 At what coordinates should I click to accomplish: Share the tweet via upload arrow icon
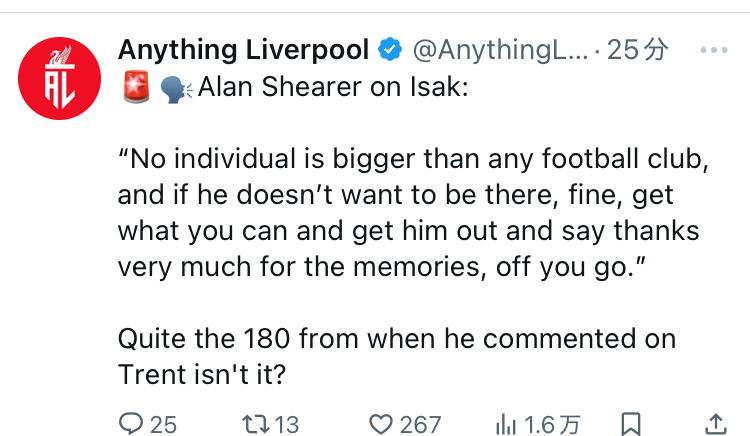(716, 424)
